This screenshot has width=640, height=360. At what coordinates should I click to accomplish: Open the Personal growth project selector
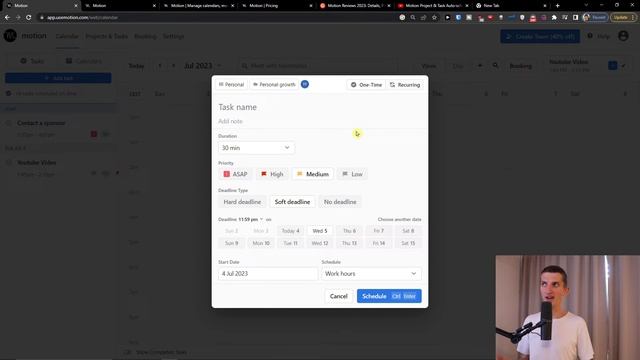[x=274, y=84]
